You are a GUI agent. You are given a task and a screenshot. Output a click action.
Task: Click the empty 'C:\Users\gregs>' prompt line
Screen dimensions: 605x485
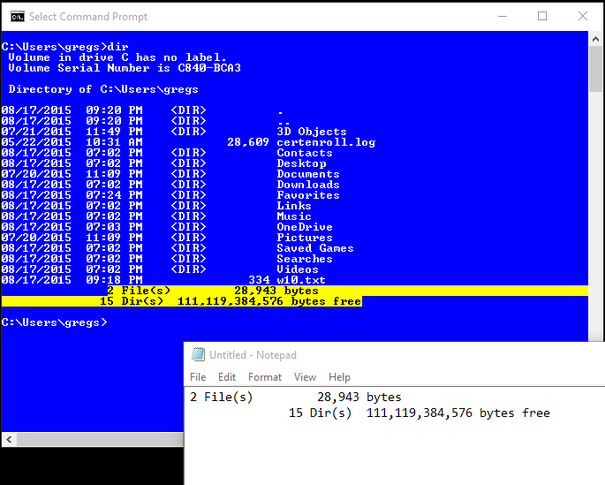[54, 322]
